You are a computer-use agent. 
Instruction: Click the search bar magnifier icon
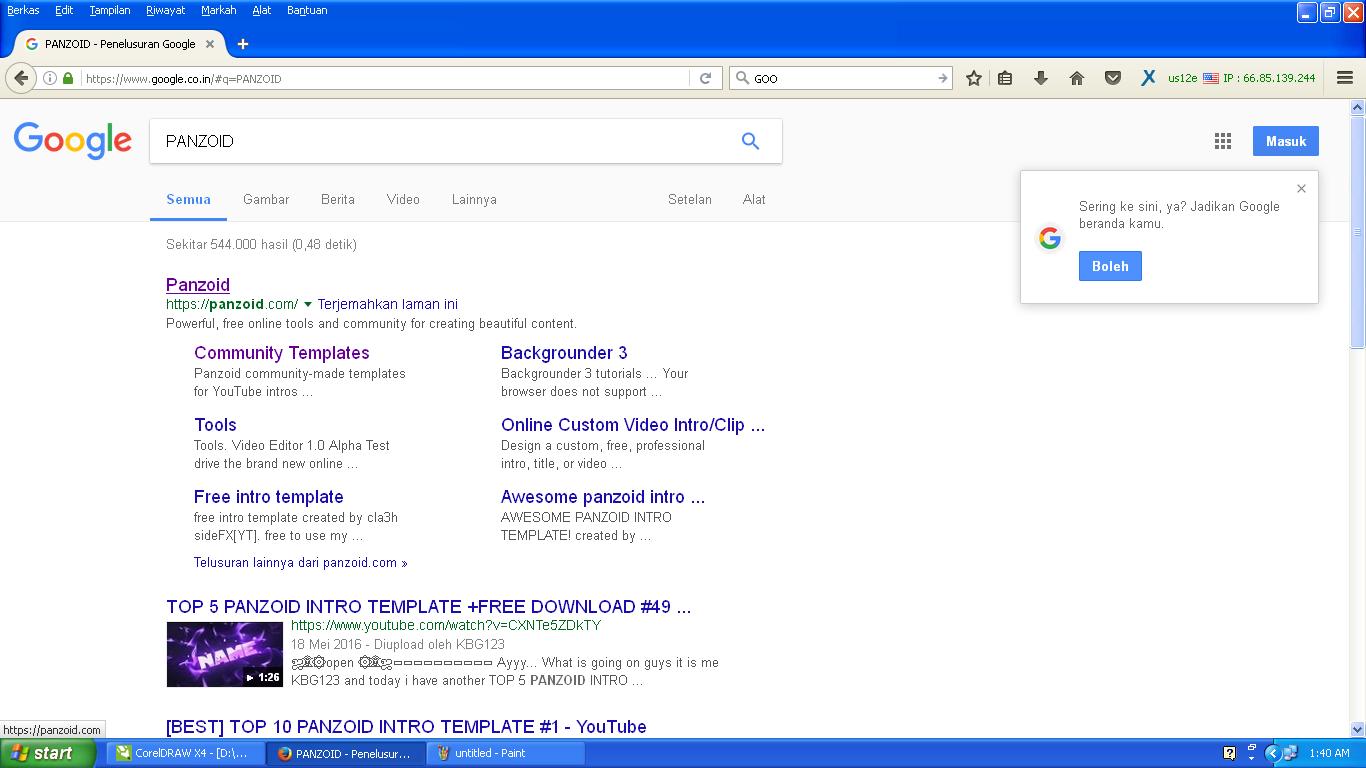click(741, 78)
